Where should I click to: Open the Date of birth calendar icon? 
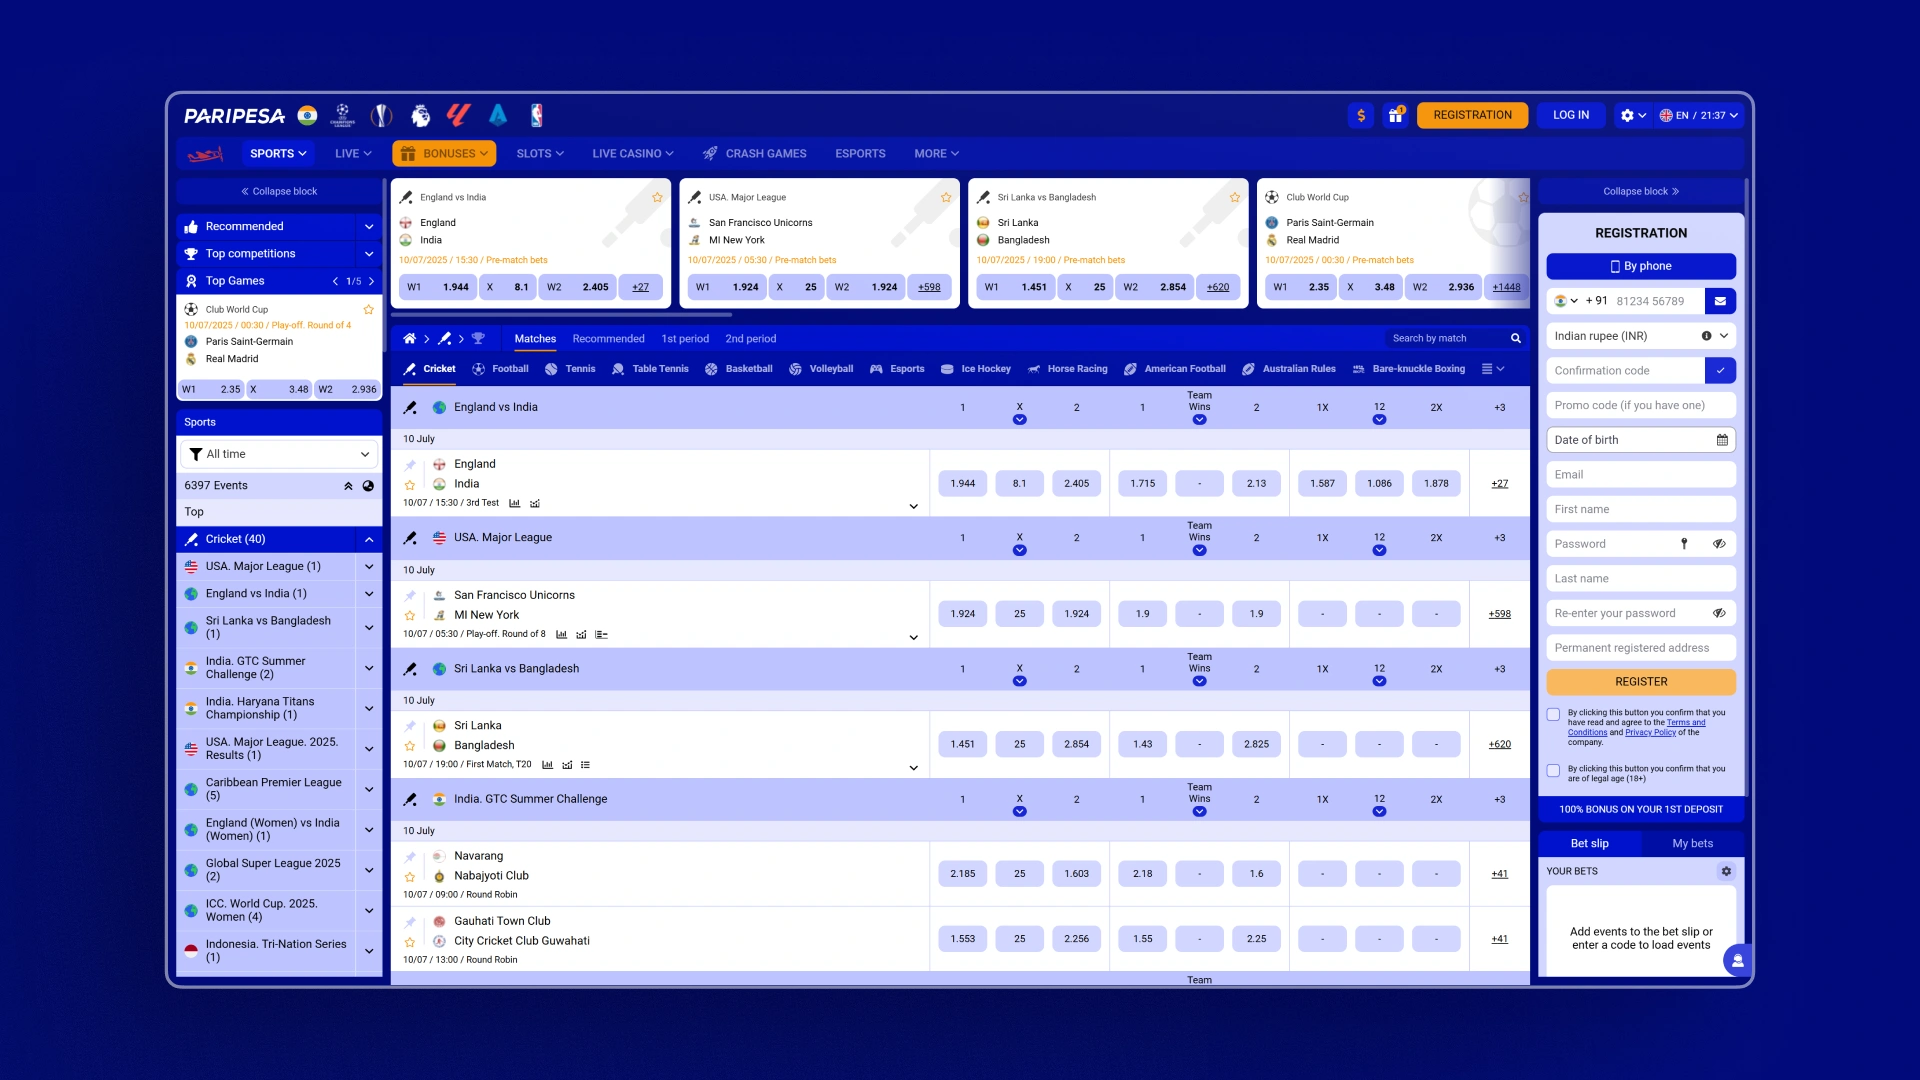coord(1722,440)
